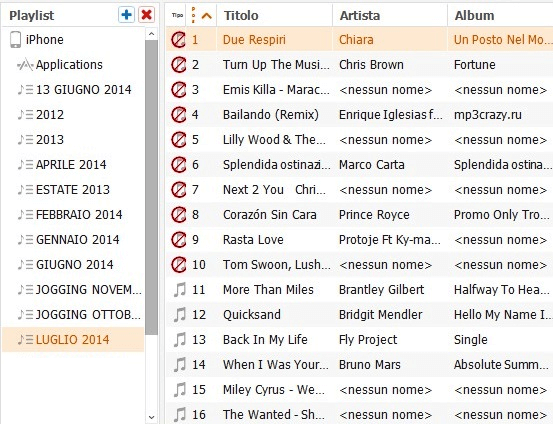The image size is (553, 424).
Task: Select track number 12 cell
Action: coord(199,315)
